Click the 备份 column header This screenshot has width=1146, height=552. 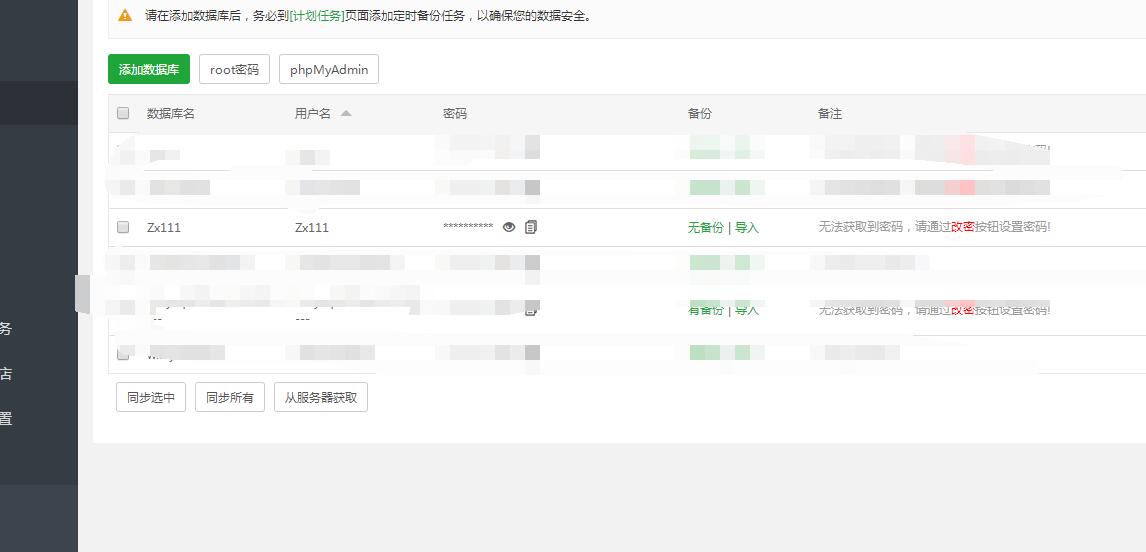click(x=700, y=114)
